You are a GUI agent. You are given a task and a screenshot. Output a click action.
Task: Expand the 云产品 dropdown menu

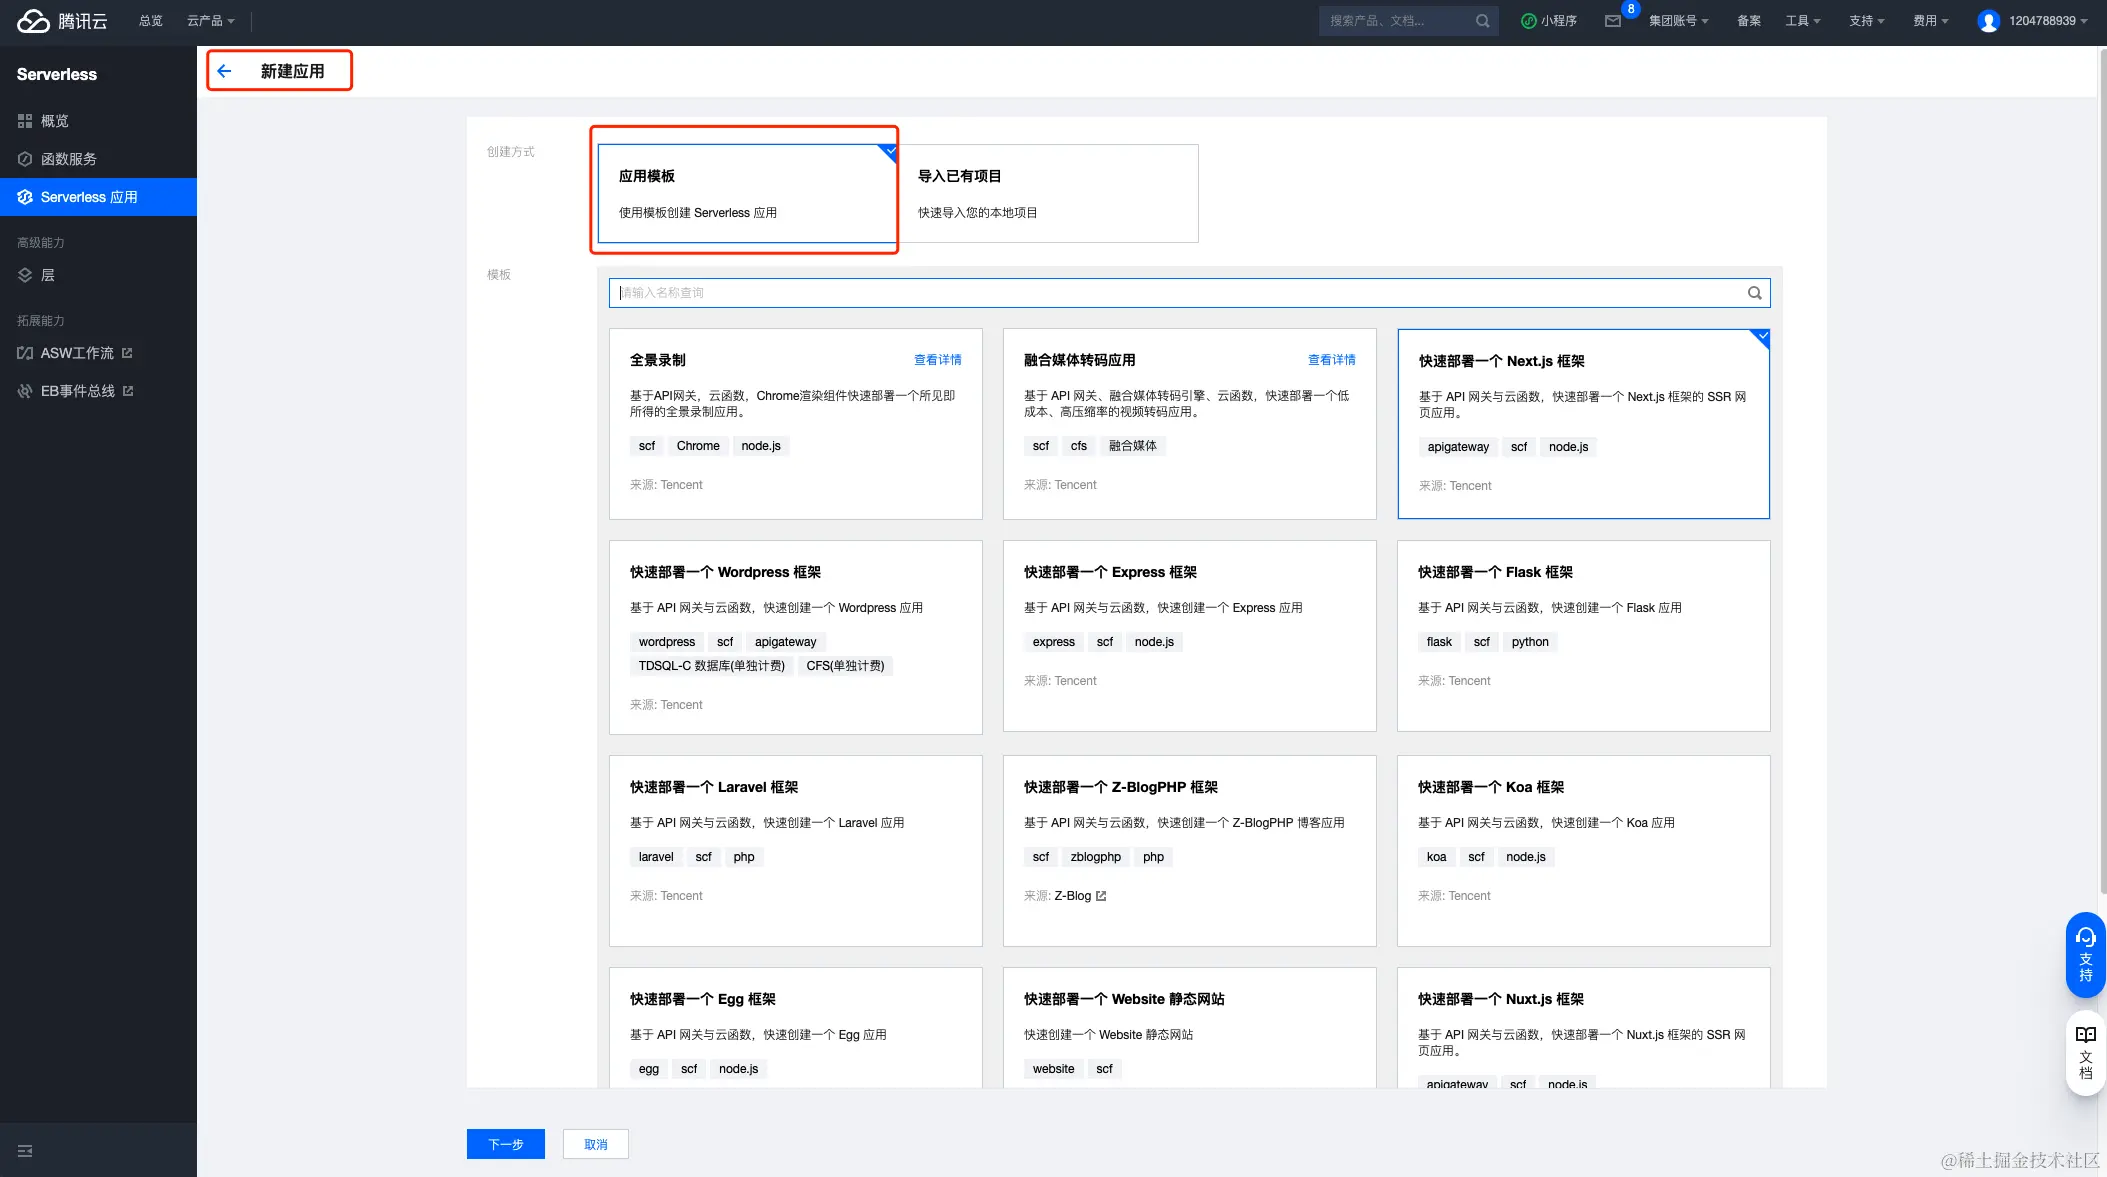(211, 21)
